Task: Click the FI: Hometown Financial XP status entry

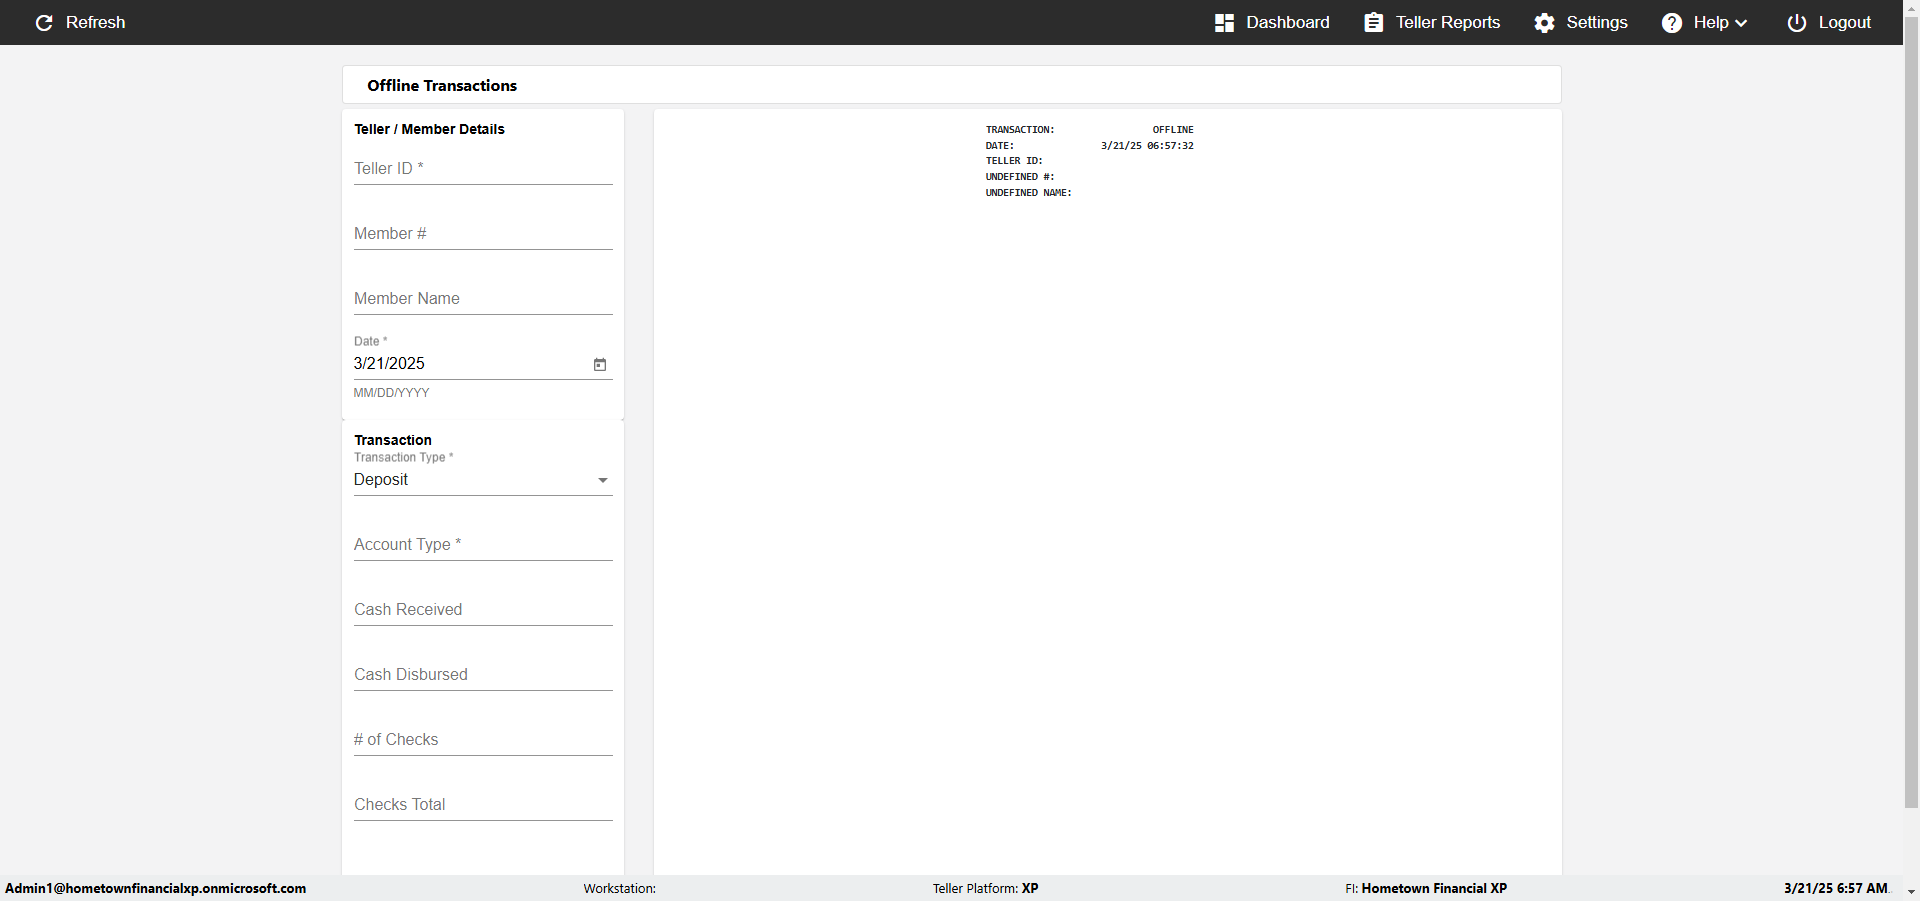Action: 1426,888
